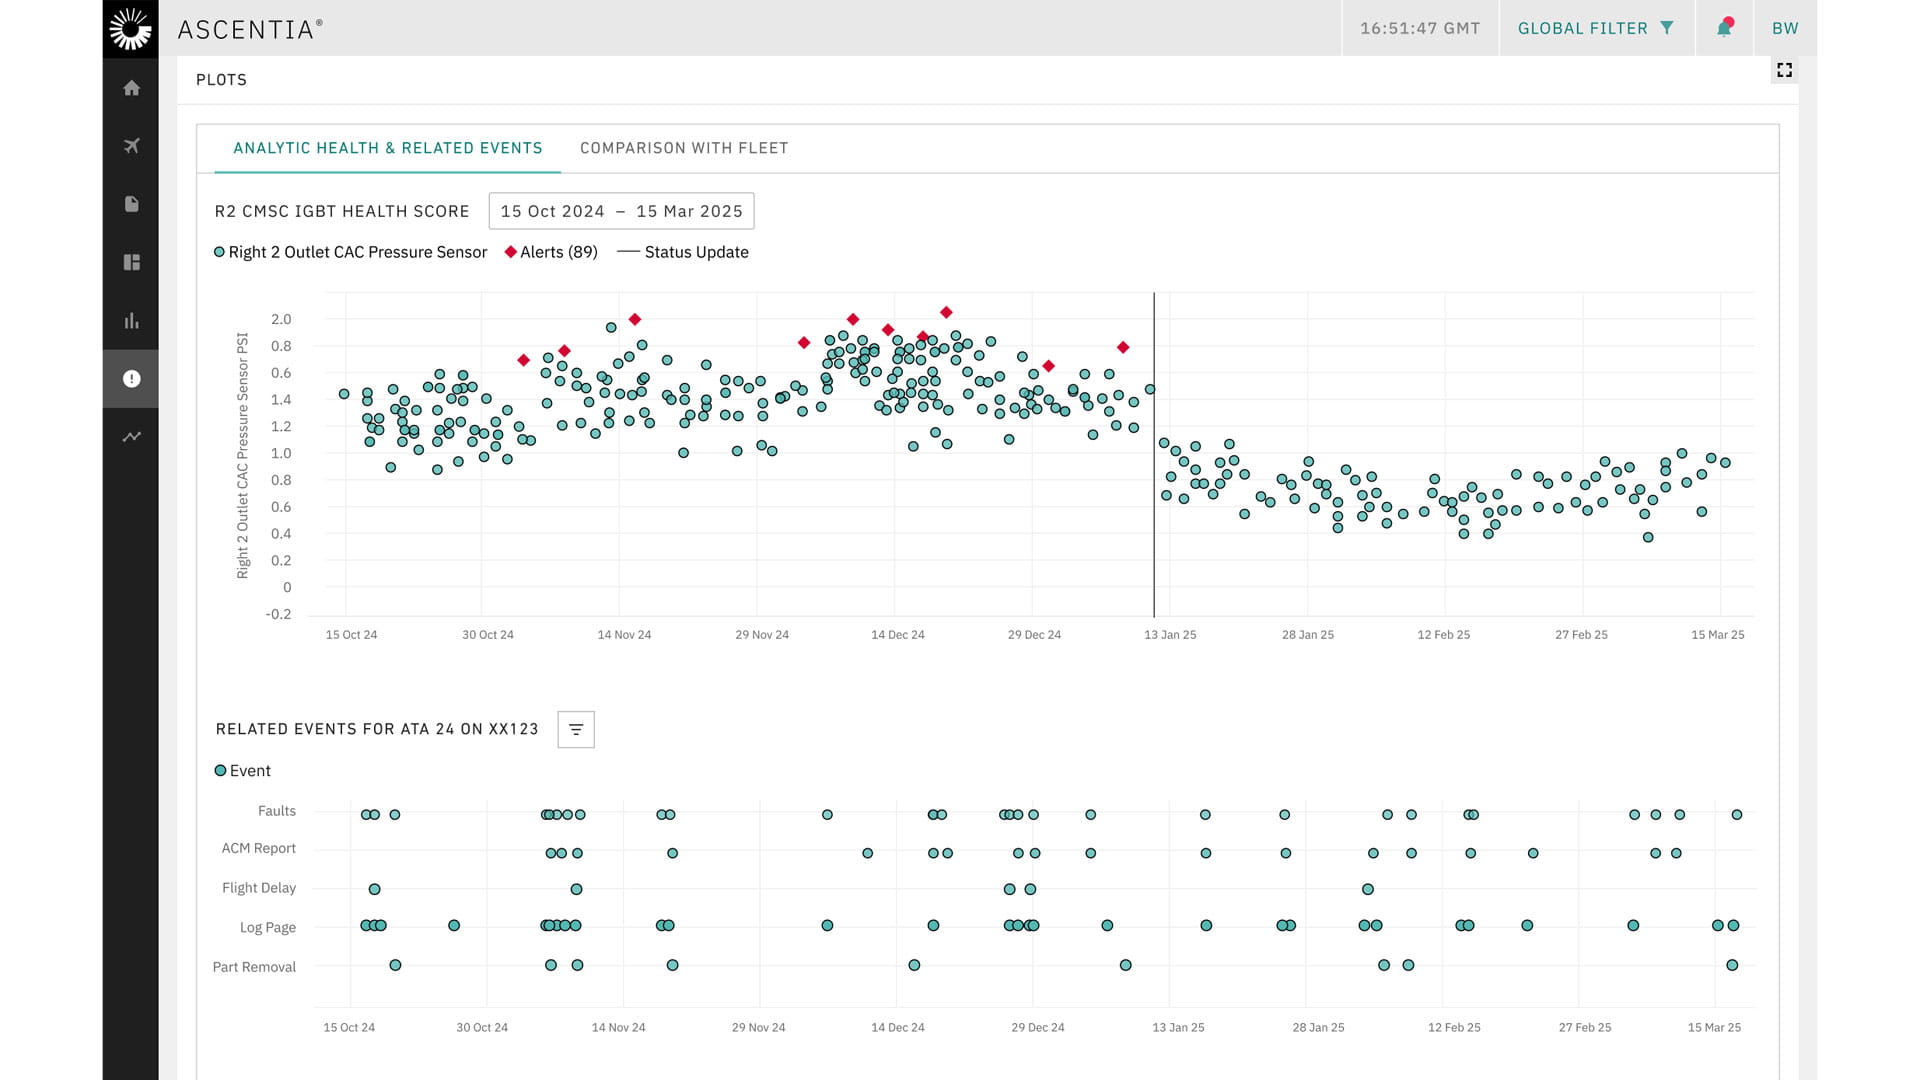Open the Home icon in the sidebar
1920x1080 pixels.
pos(130,88)
